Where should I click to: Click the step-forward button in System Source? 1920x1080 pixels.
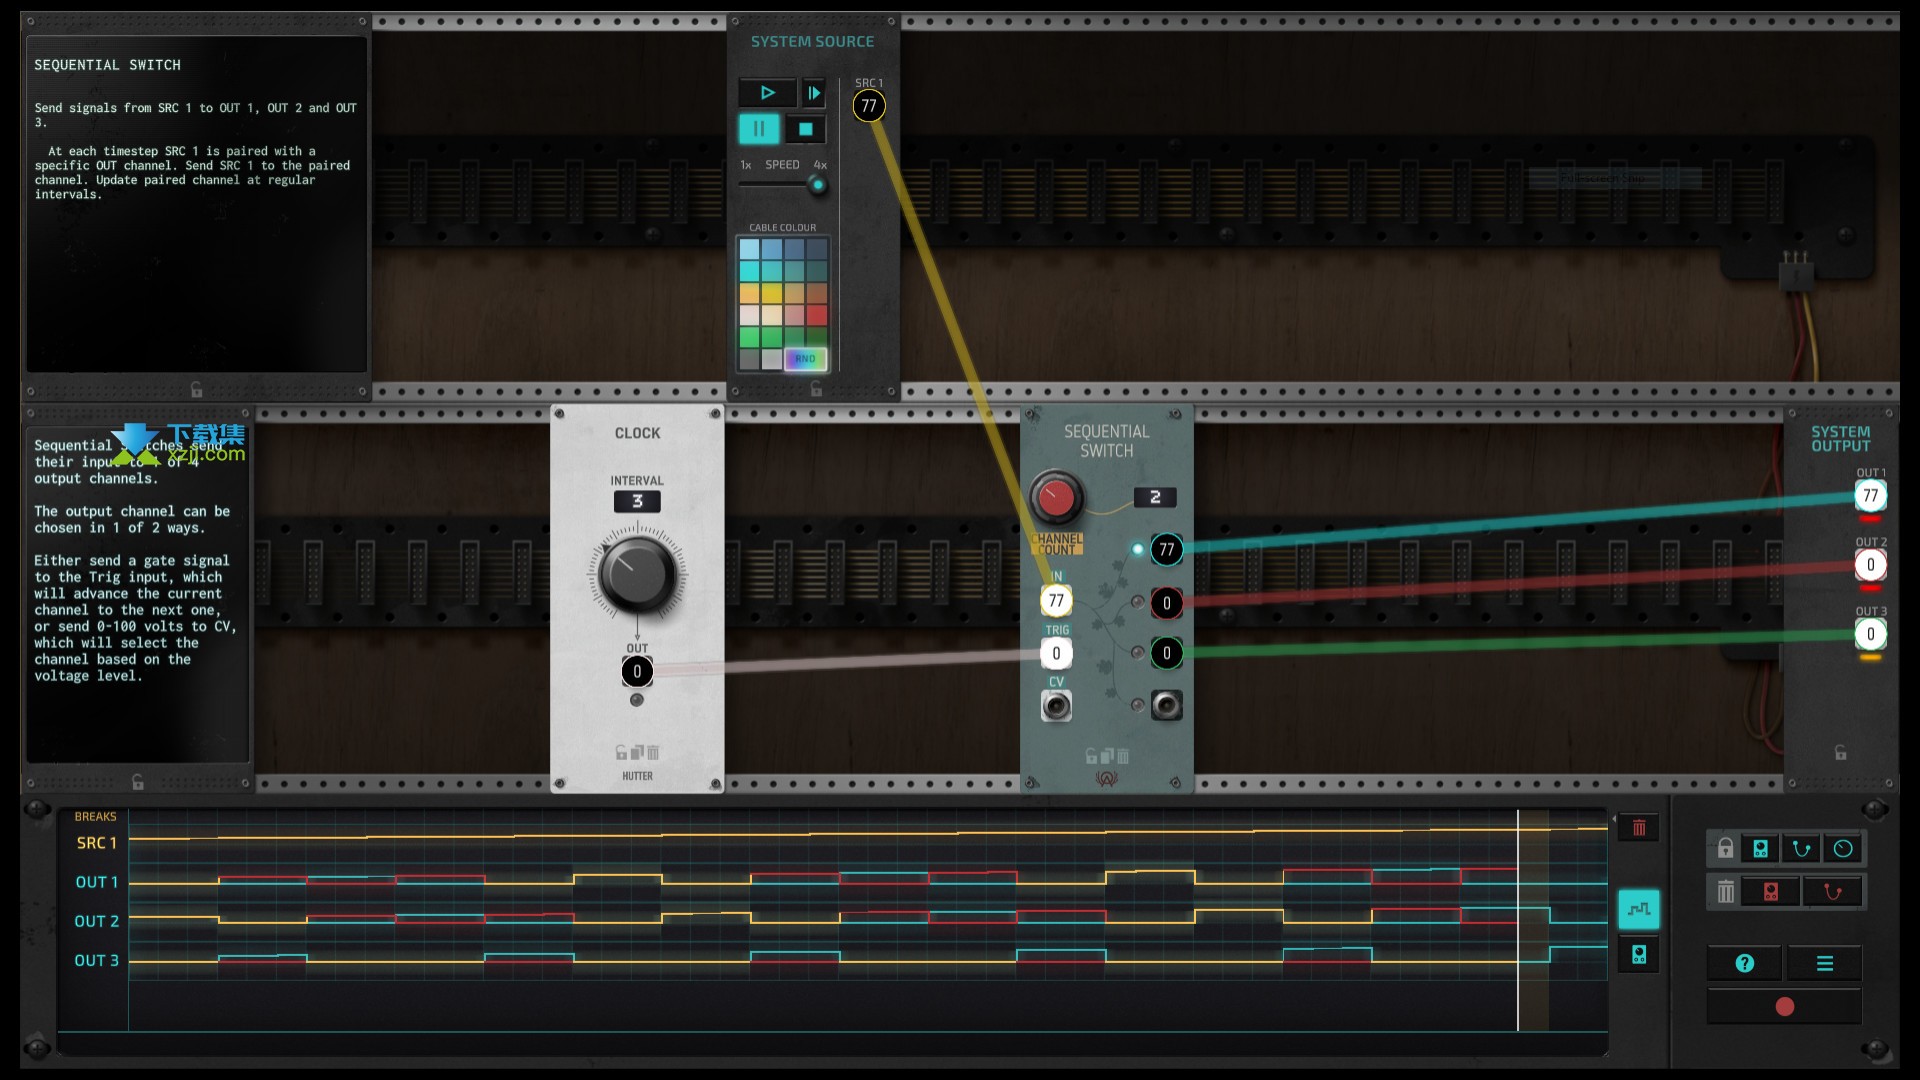click(815, 91)
